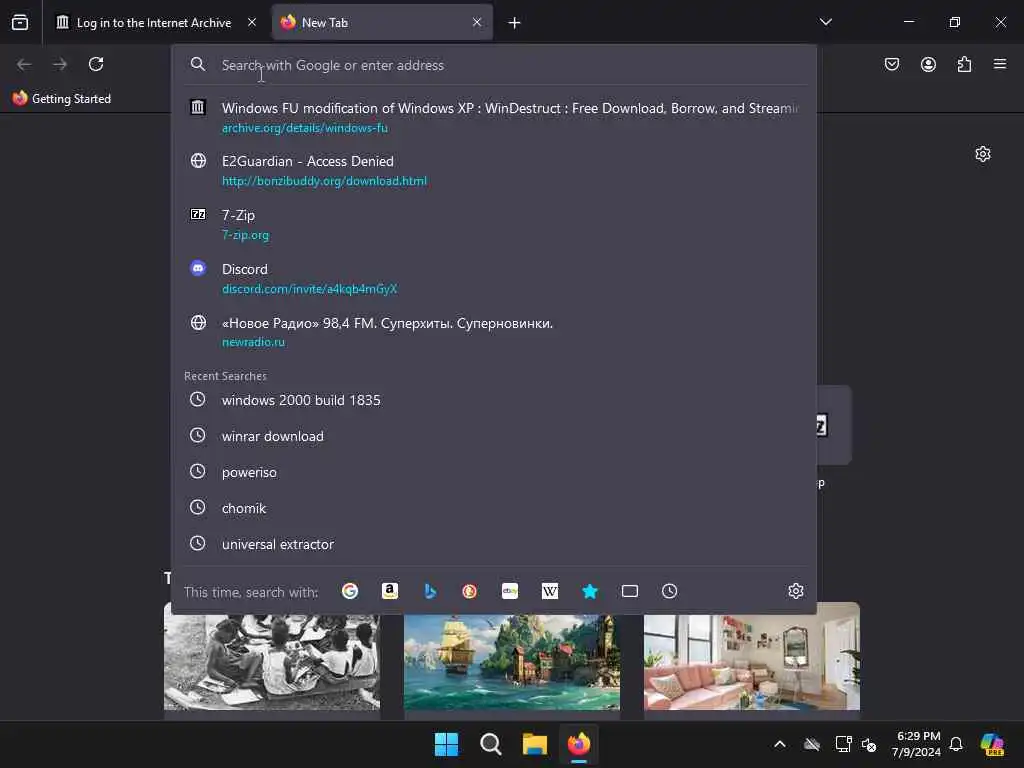Open the list all tabs dropdown
This screenshot has width=1024, height=768.
(x=825, y=22)
